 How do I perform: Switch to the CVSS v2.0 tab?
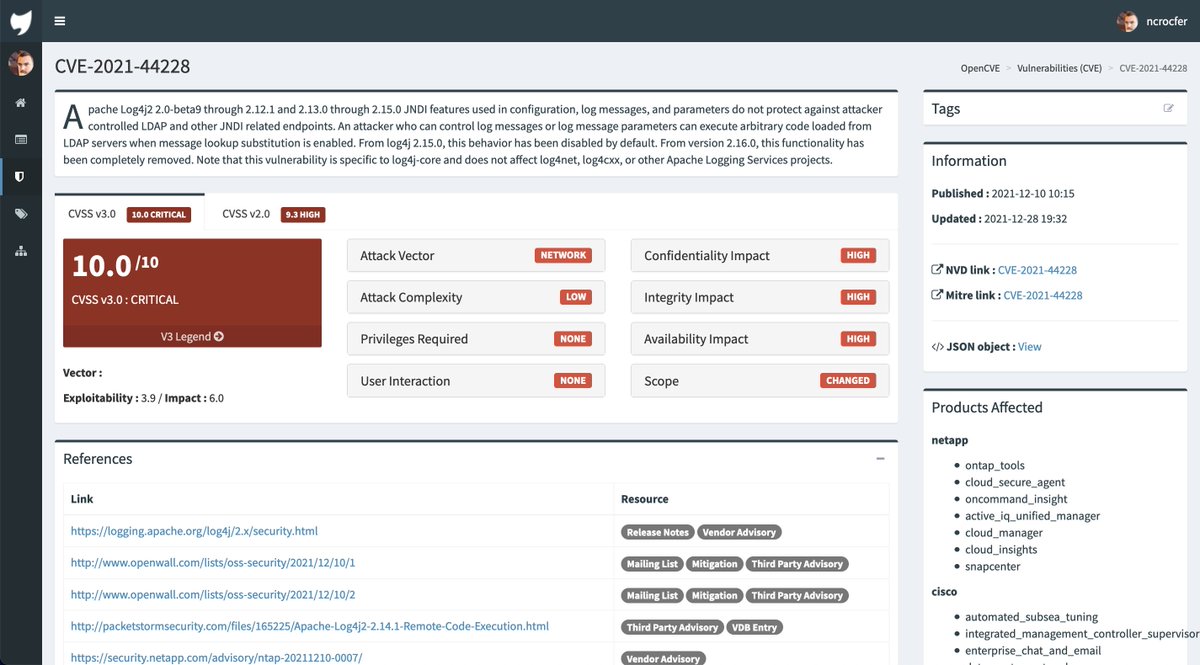273,214
